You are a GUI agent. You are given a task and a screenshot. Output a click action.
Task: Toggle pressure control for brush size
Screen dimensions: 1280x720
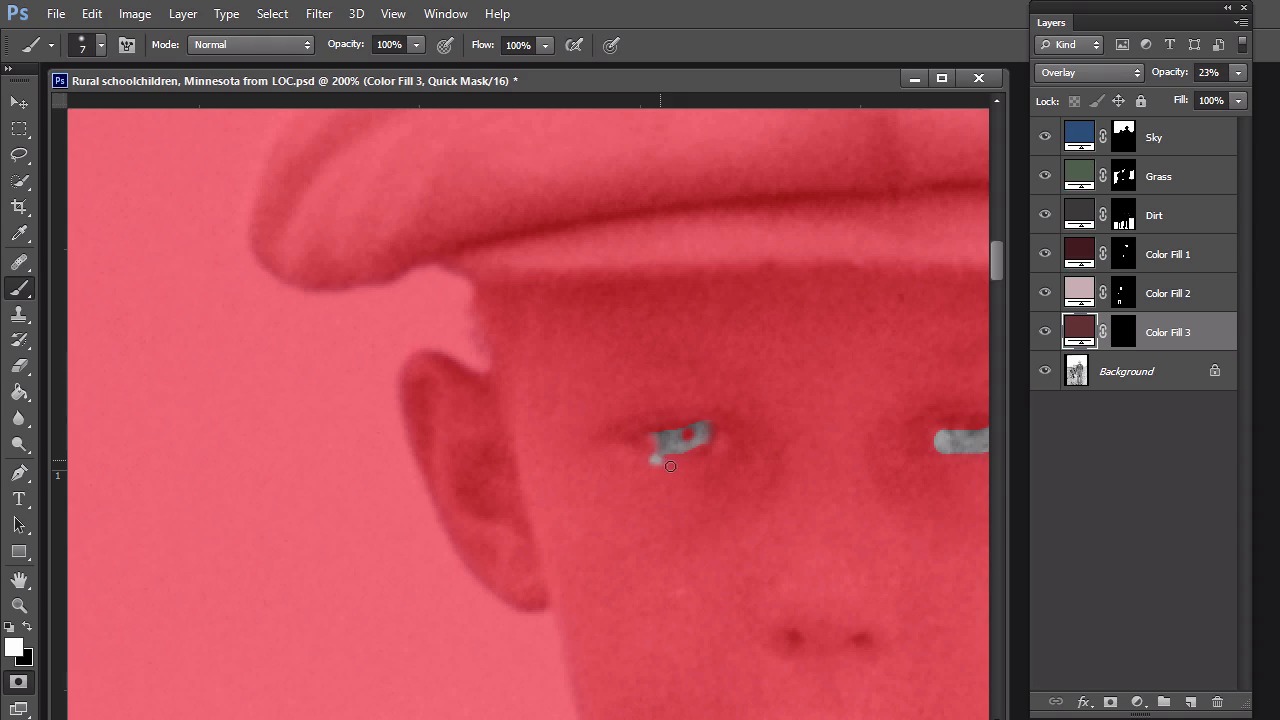click(611, 45)
